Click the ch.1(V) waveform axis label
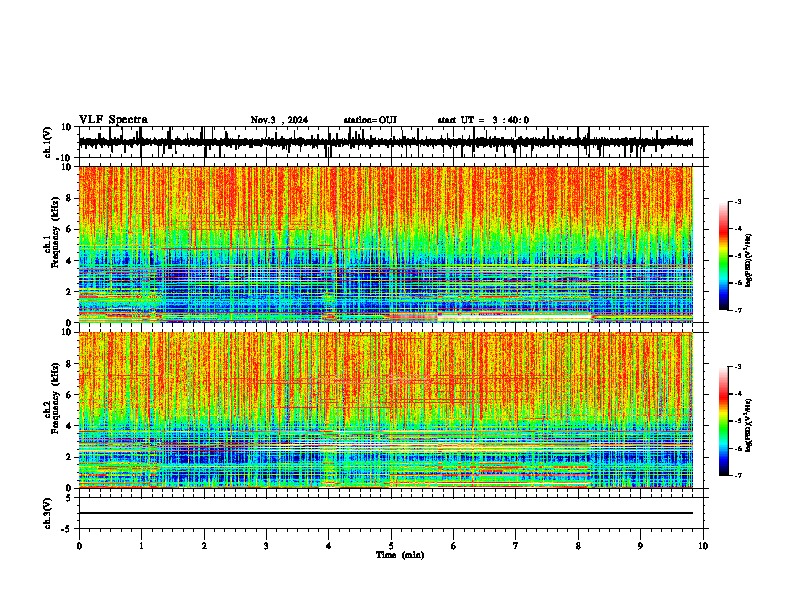The height and width of the screenshot is (612, 792). pyautogui.click(x=48, y=142)
